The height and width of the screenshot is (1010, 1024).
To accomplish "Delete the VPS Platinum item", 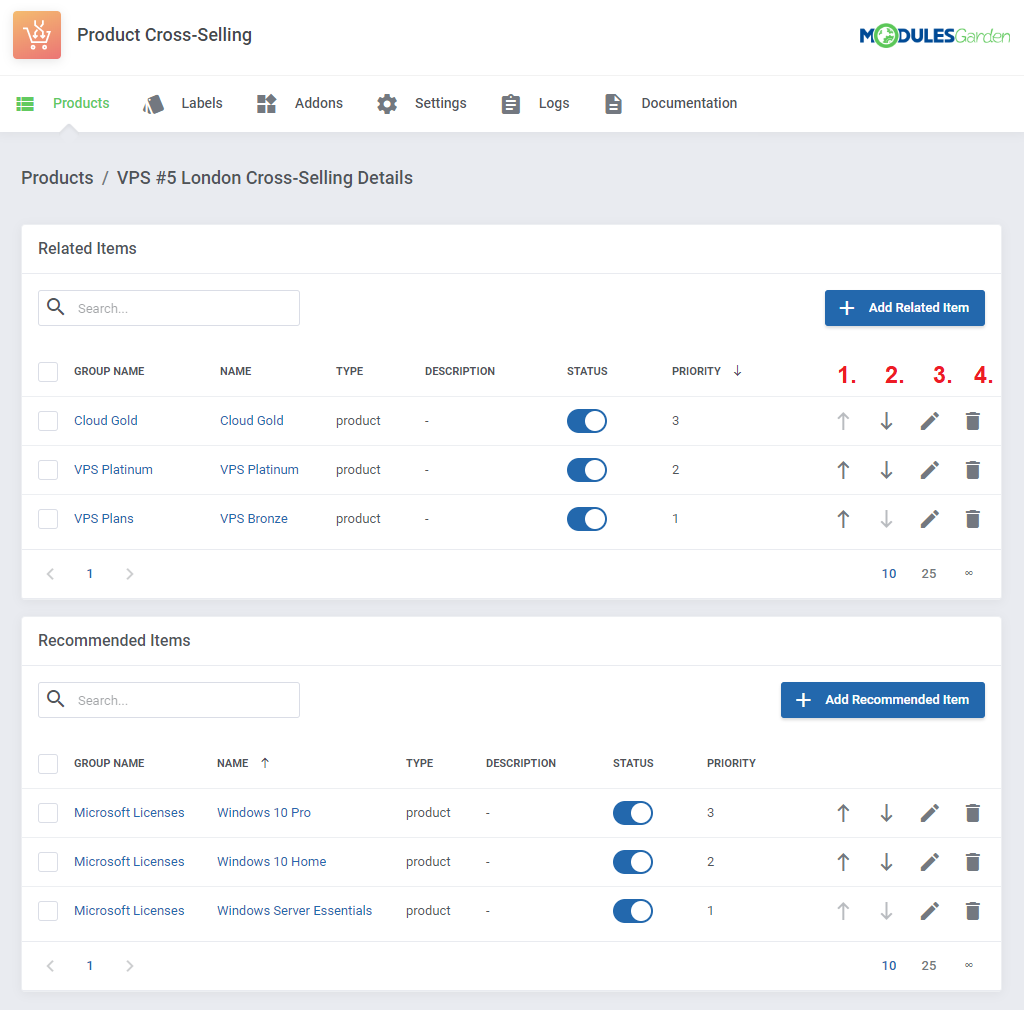I will 972,470.
